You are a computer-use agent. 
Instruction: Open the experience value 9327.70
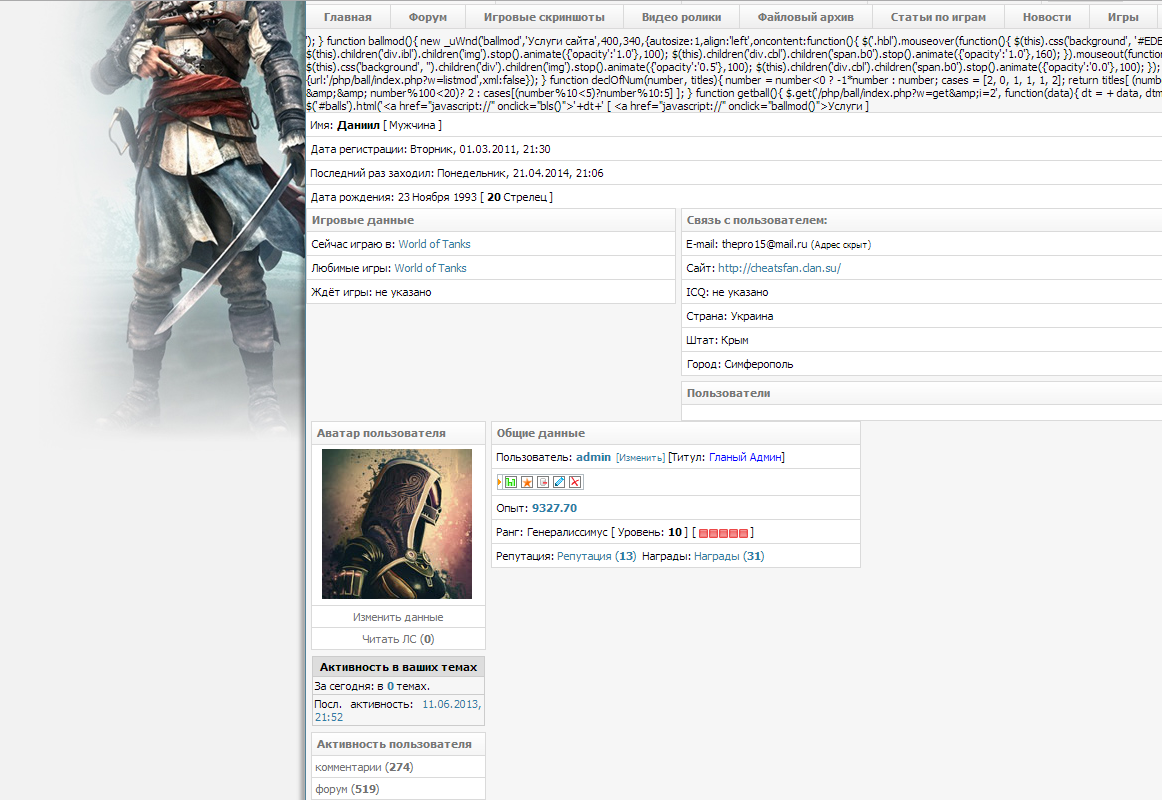[x=554, y=508]
